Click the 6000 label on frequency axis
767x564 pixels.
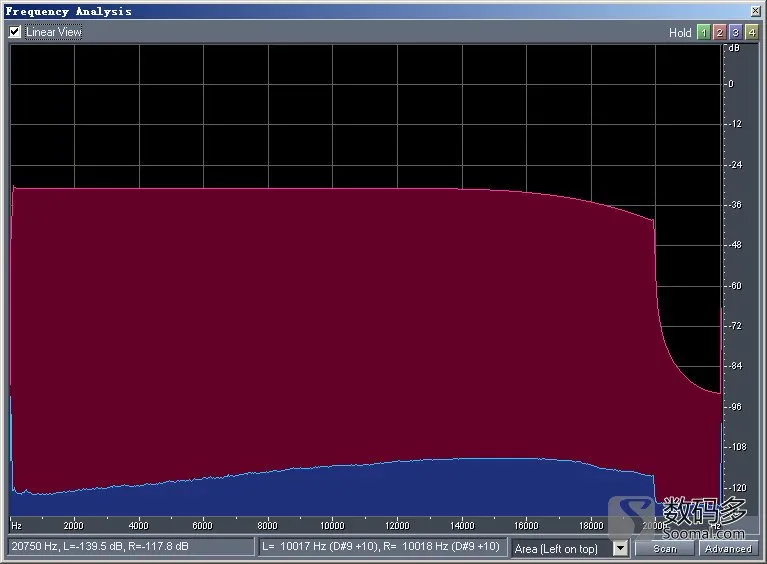pos(203,526)
